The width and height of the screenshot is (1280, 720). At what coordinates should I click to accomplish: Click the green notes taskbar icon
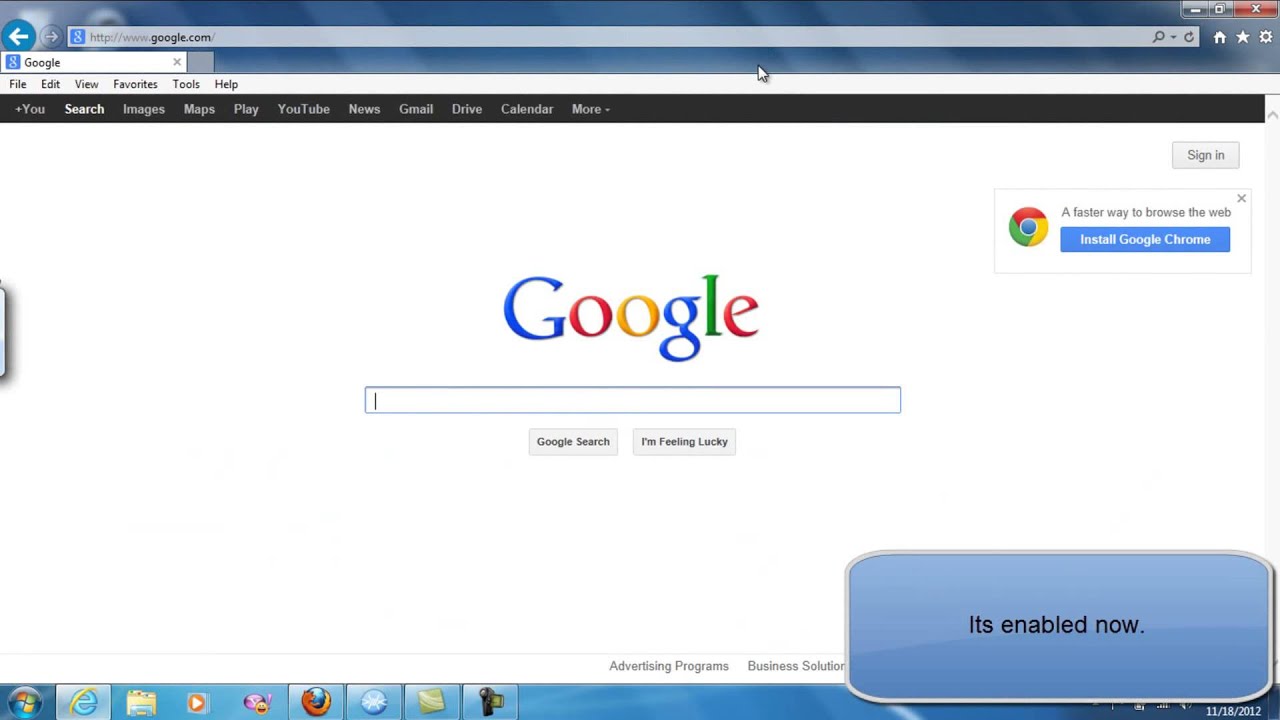(x=432, y=703)
